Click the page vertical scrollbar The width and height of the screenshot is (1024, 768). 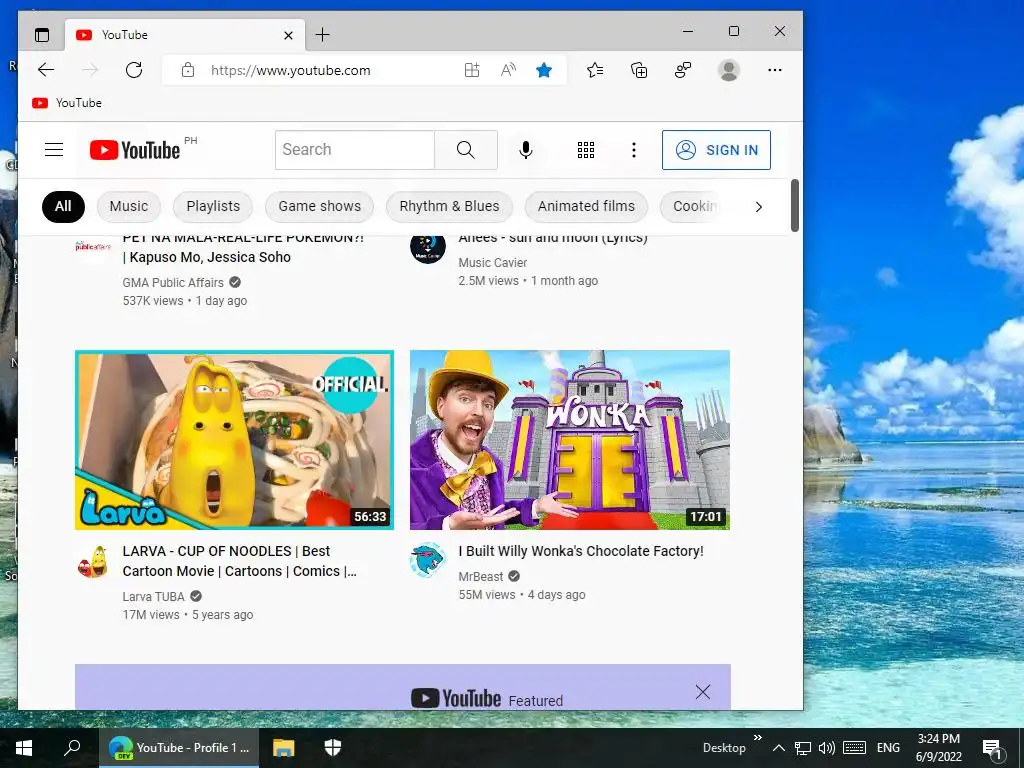[795, 206]
